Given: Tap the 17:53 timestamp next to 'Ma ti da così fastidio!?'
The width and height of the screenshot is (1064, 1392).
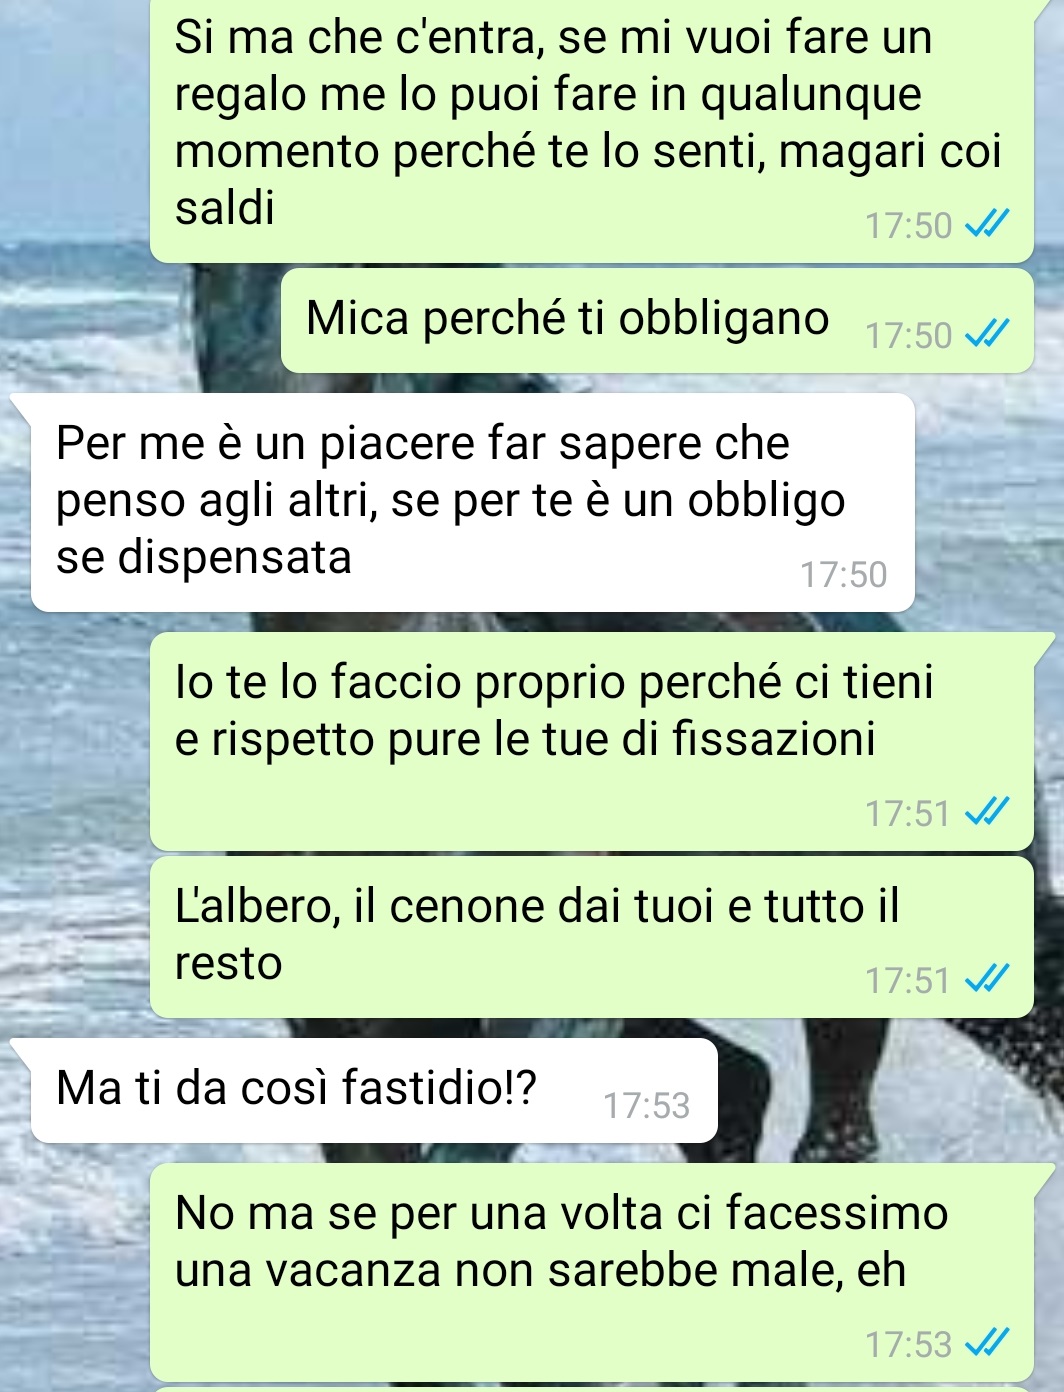Looking at the screenshot, I should point(646,1106).
